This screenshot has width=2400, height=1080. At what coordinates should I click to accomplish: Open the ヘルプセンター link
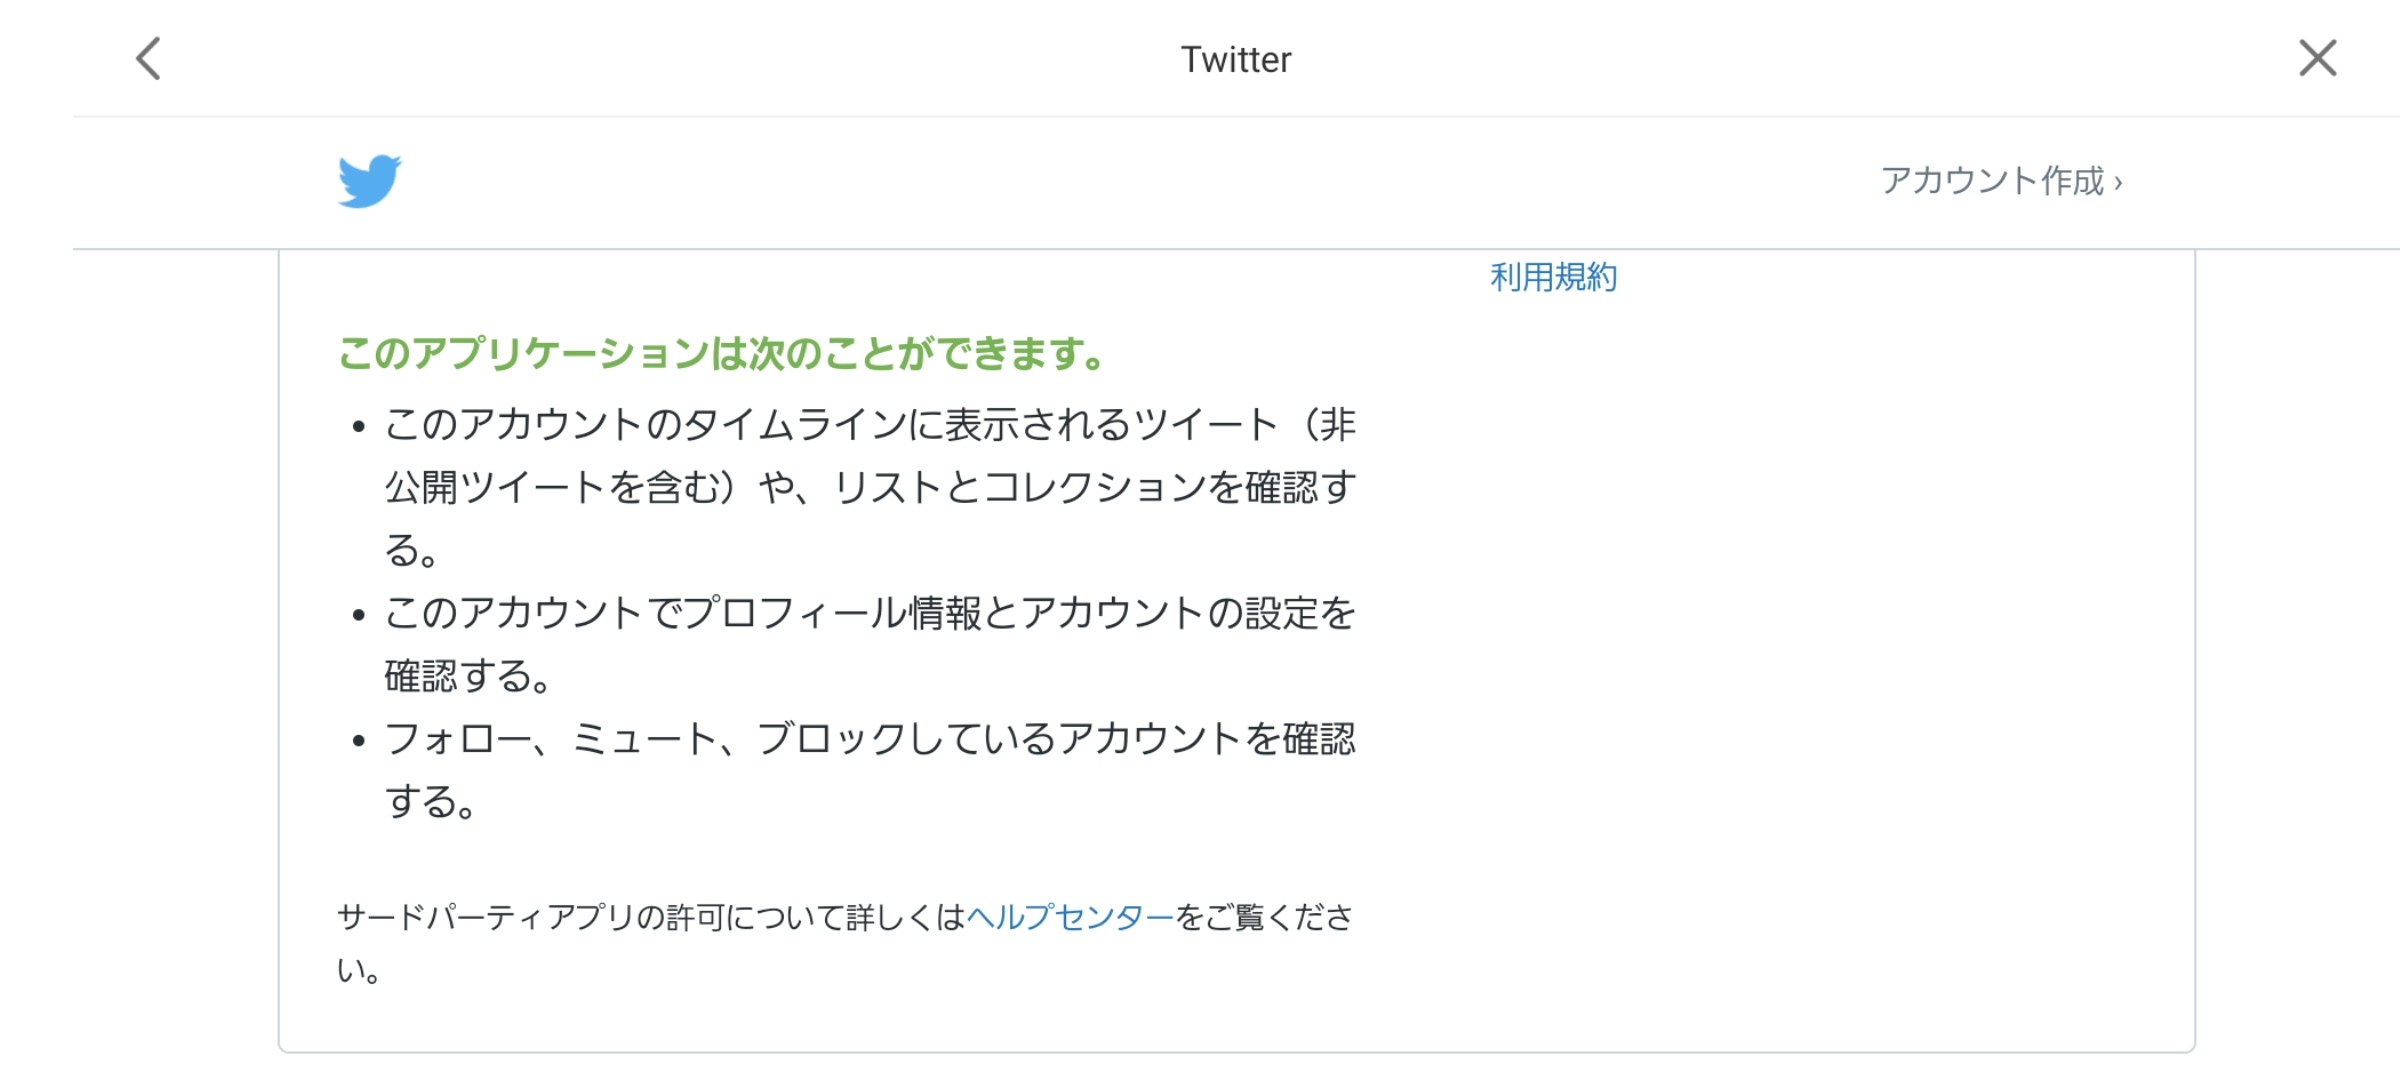coord(1069,916)
